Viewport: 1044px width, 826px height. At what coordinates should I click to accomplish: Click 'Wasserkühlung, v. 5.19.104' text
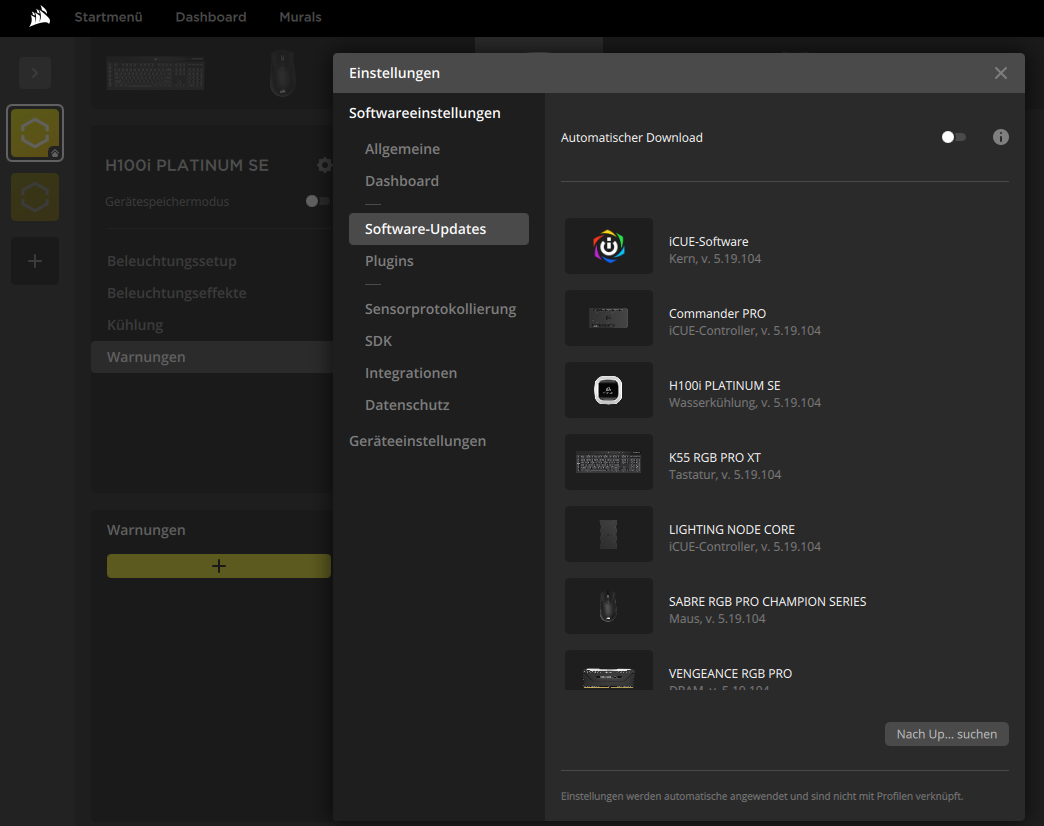[x=744, y=403]
